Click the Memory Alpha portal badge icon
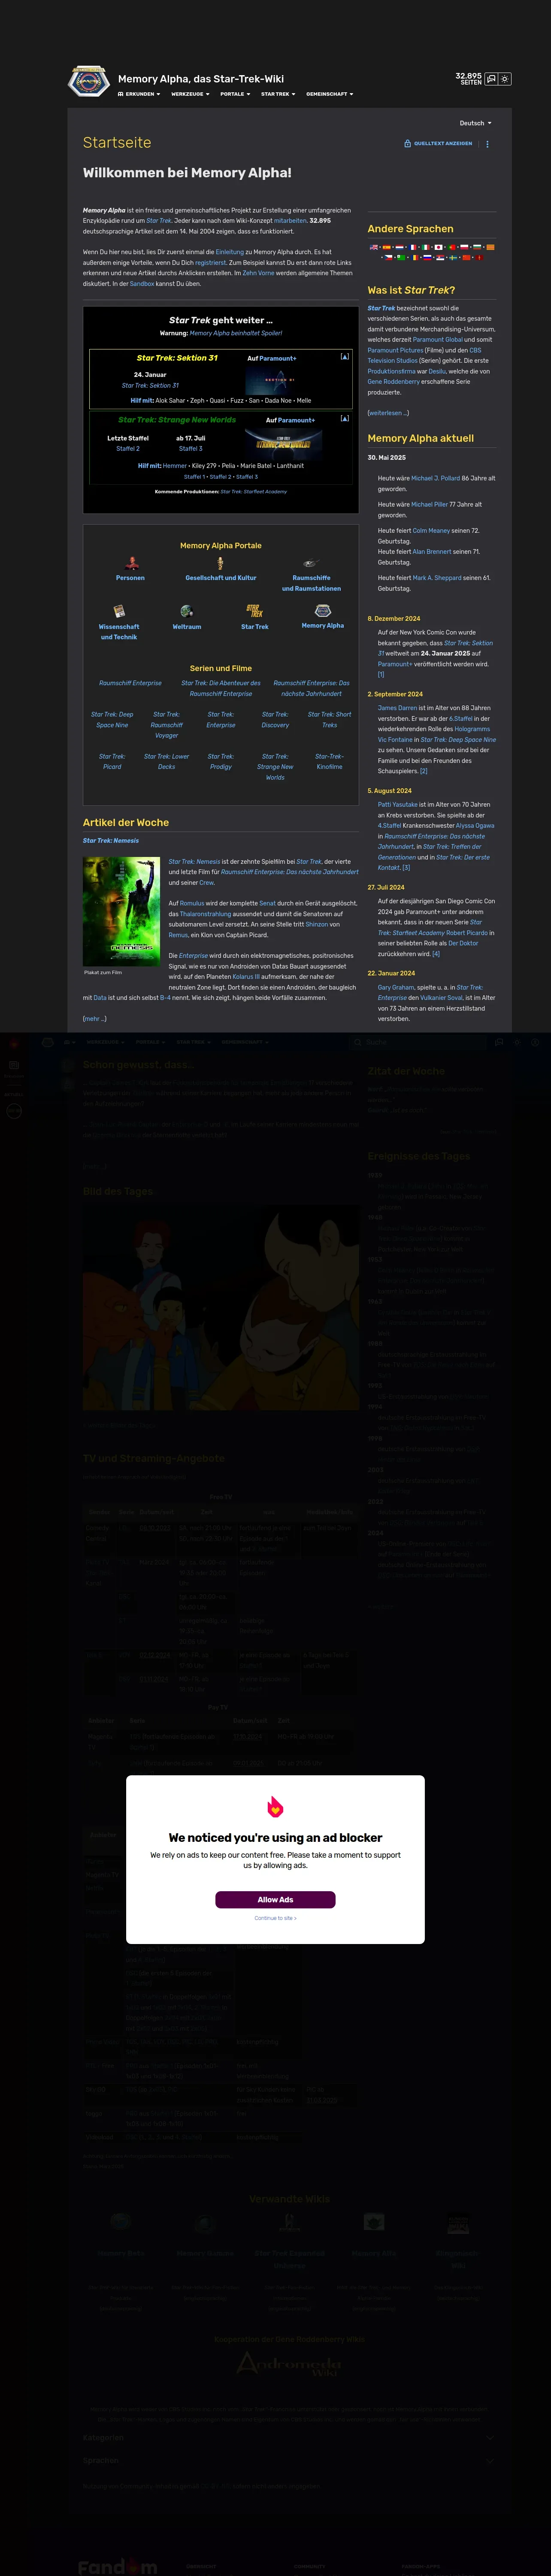The width and height of the screenshot is (551, 2576). (323, 610)
